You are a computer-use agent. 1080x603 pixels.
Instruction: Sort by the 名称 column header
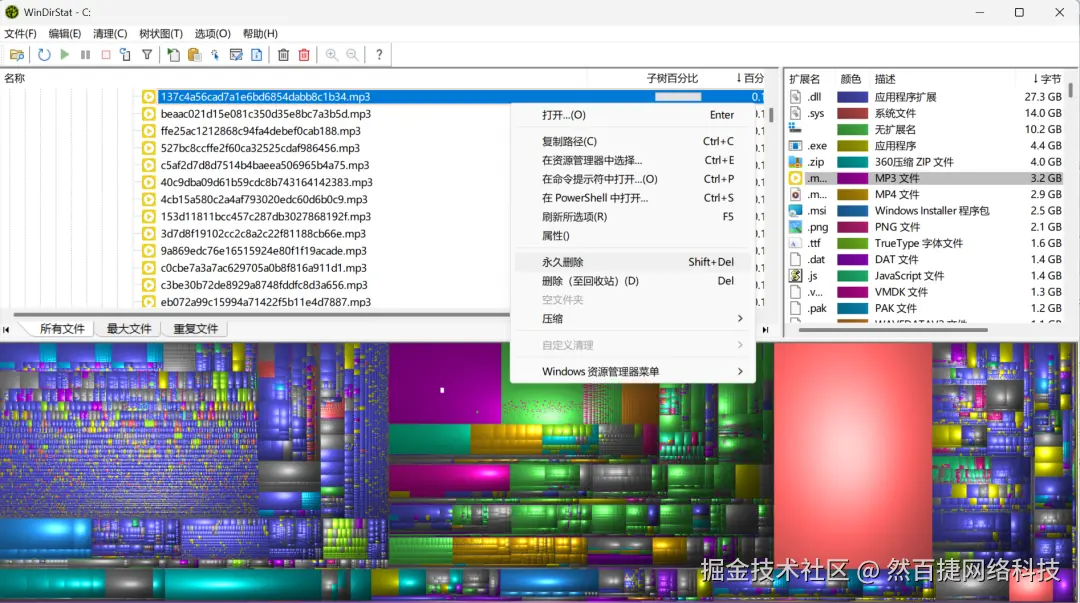click(x=14, y=78)
